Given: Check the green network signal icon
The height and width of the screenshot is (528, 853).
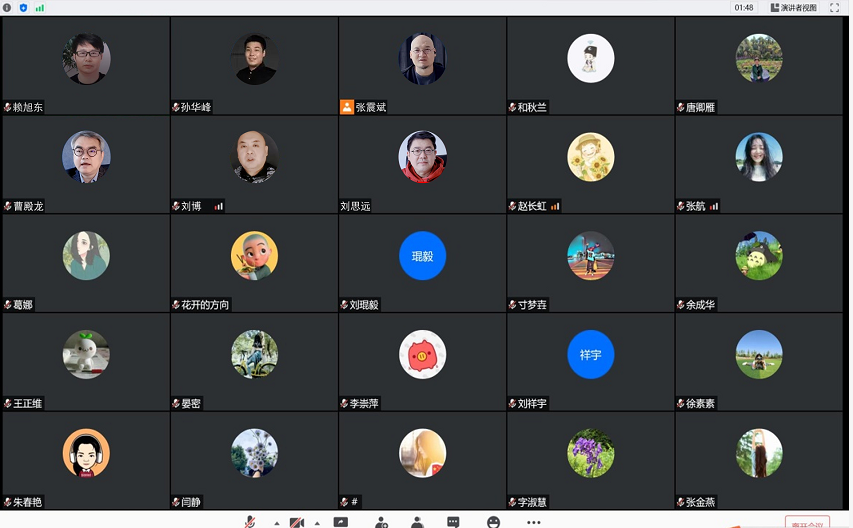Looking at the screenshot, I should [40, 8].
